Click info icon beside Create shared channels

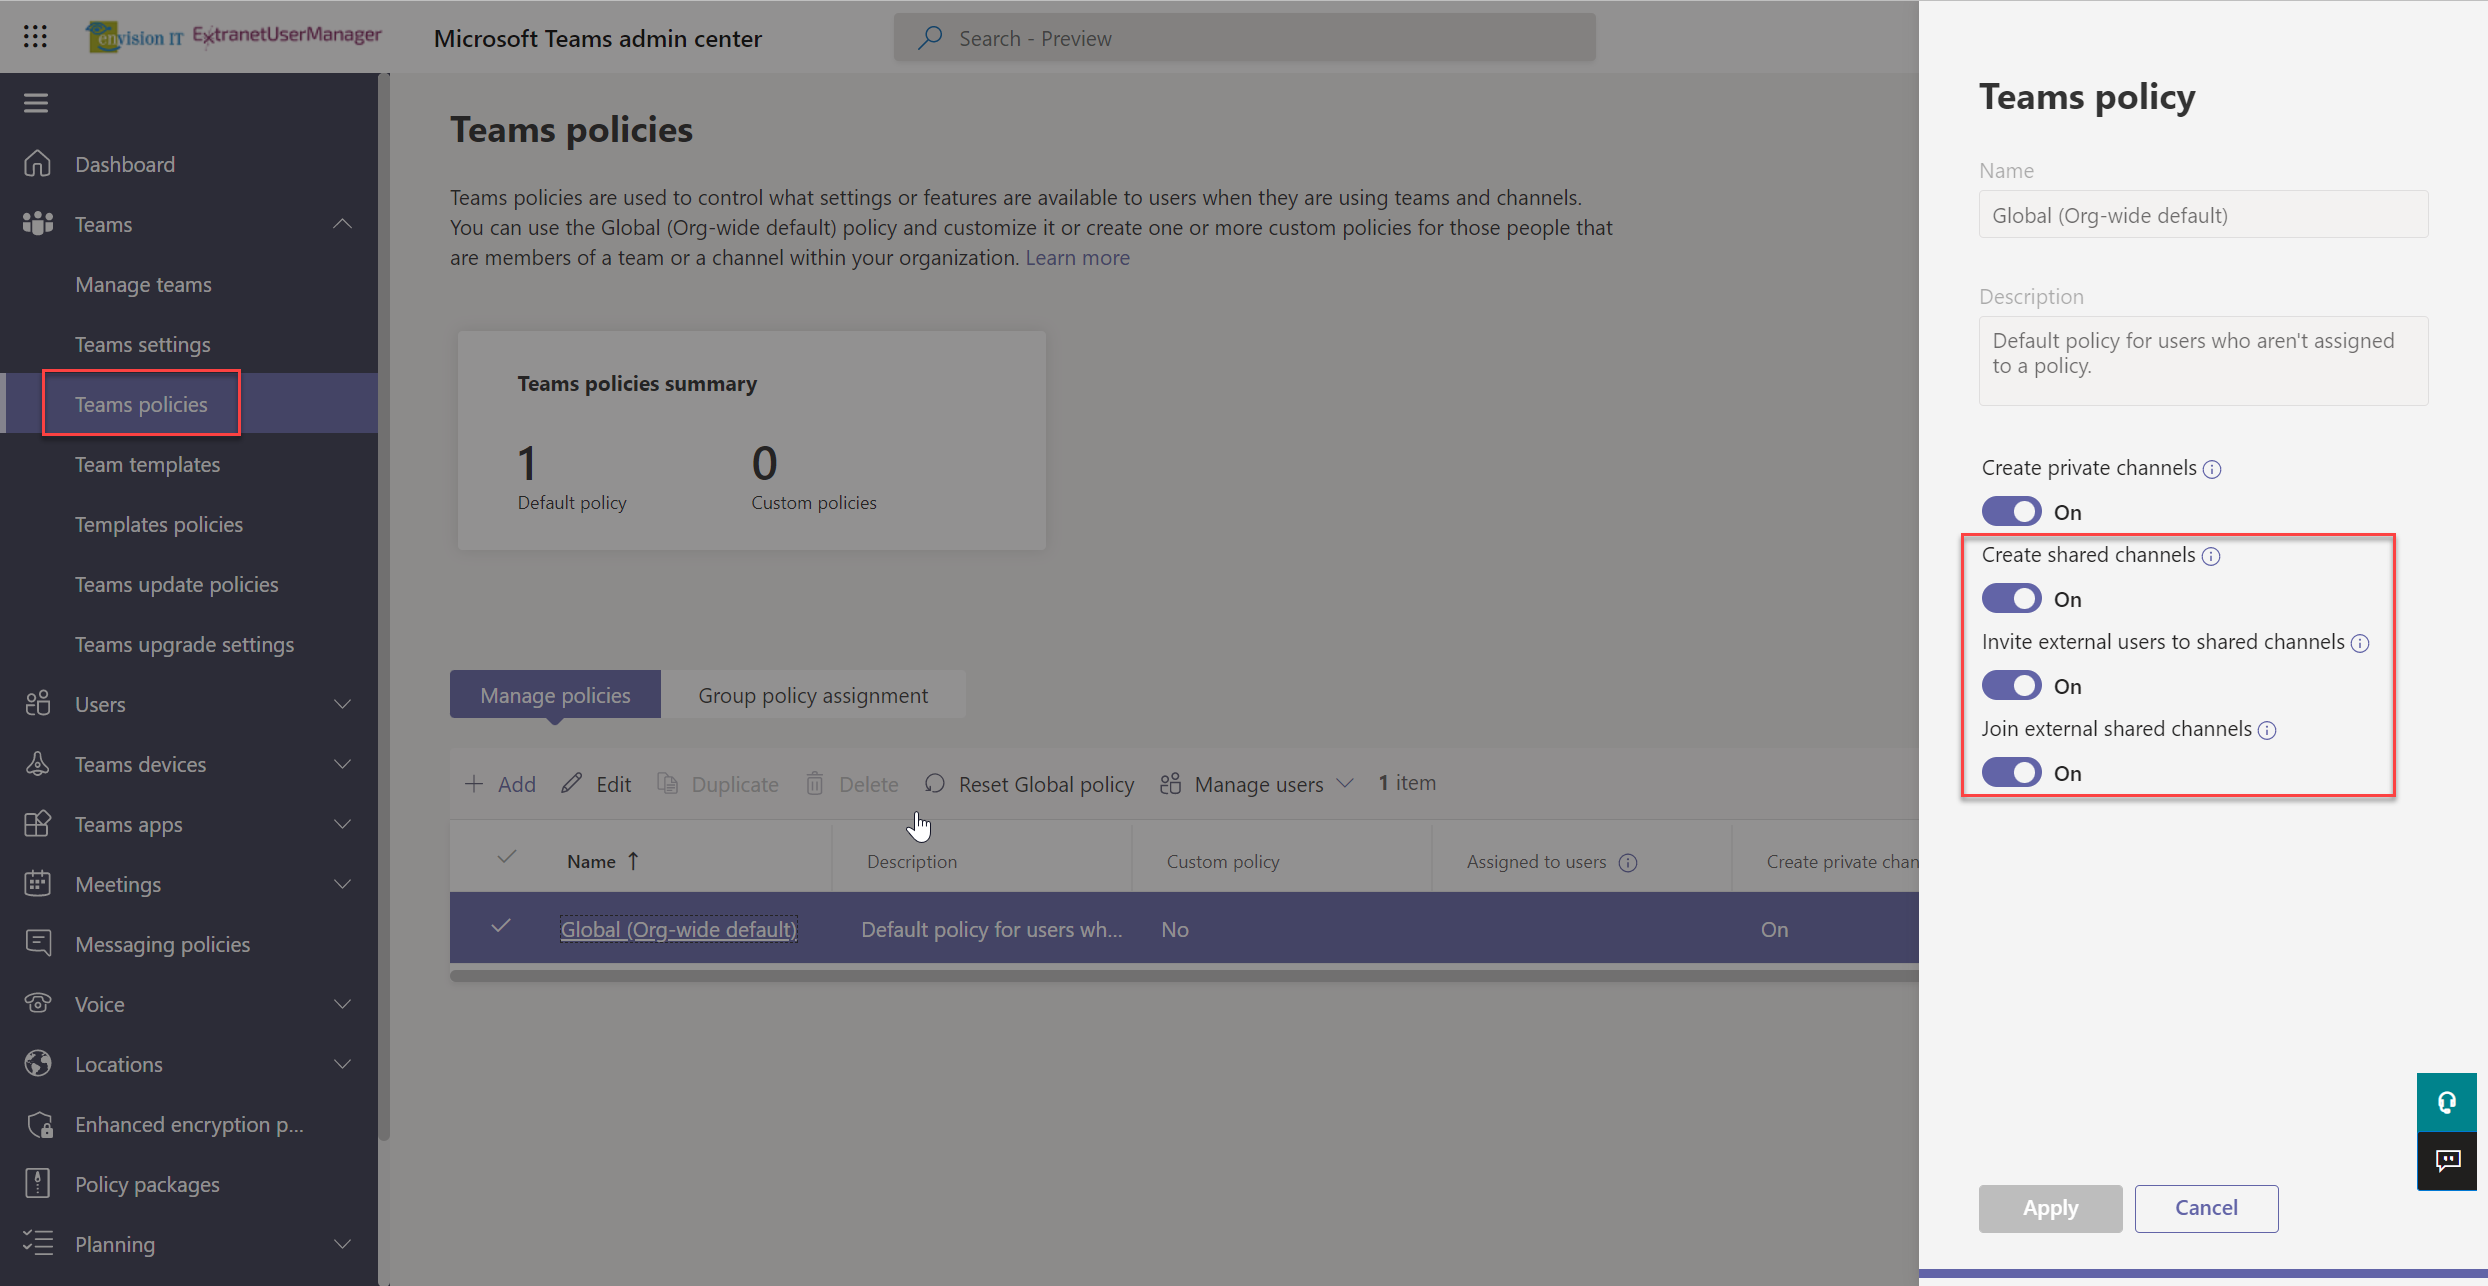(x=2211, y=556)
